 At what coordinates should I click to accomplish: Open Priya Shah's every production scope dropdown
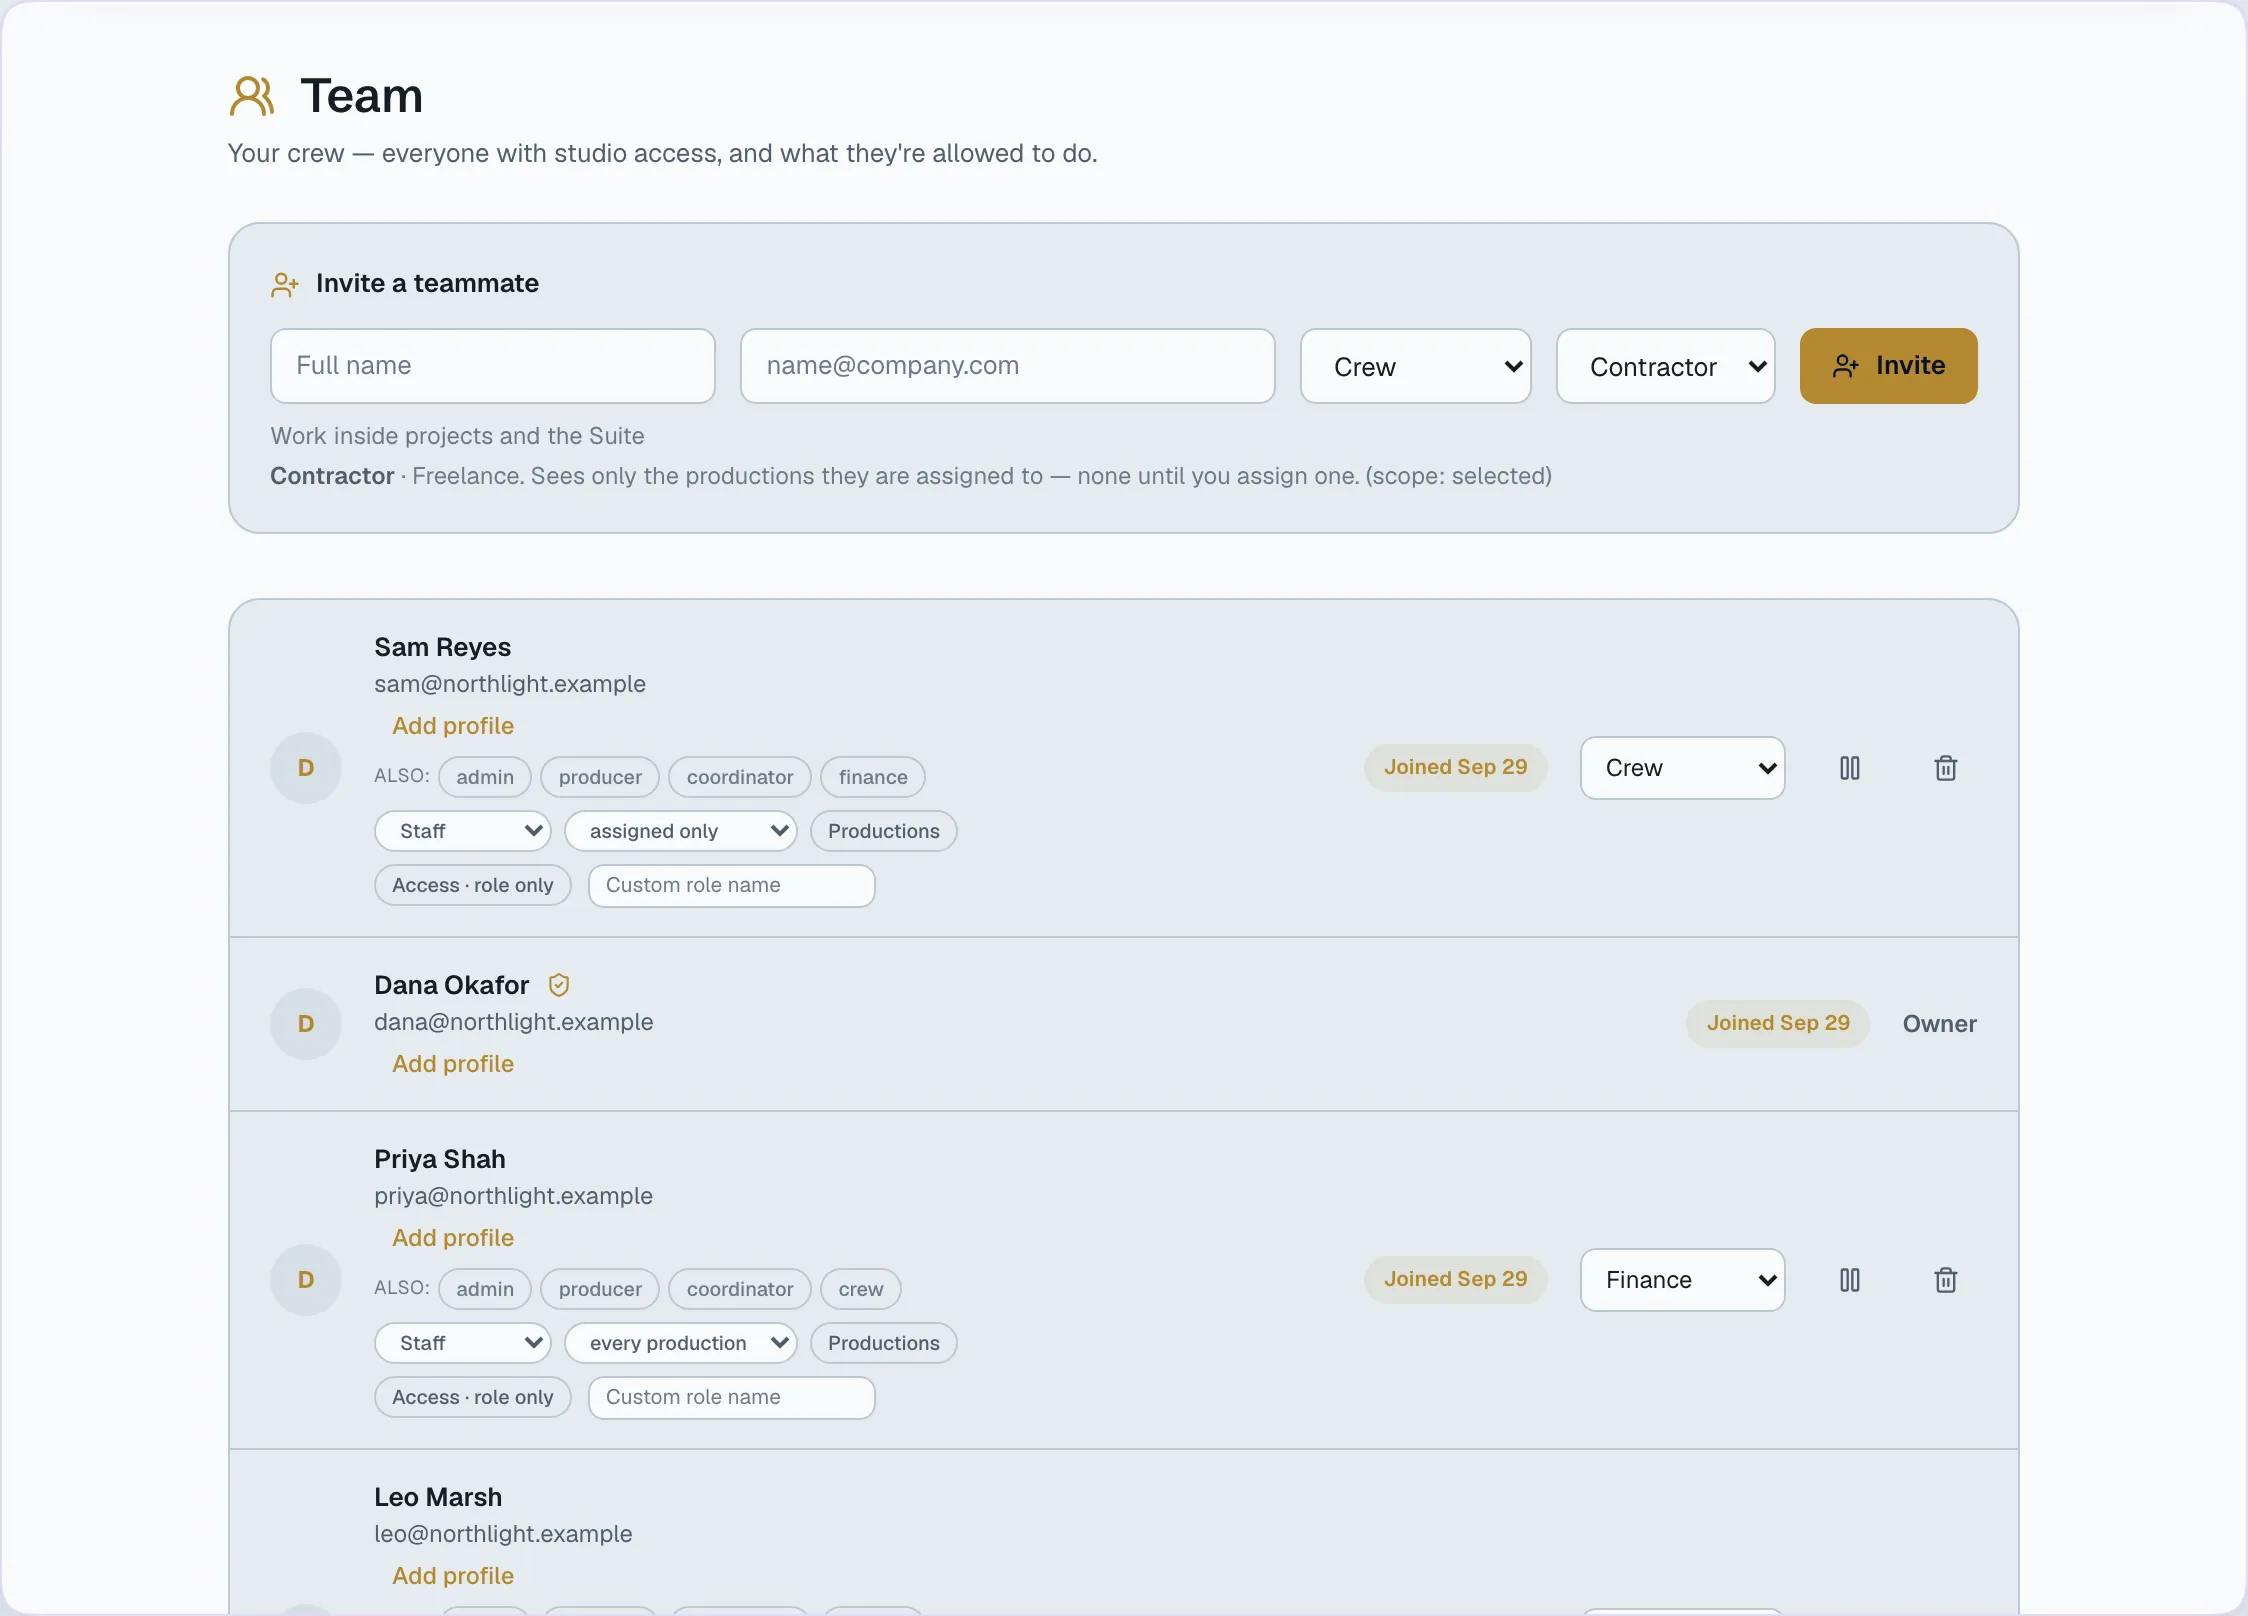click(x=681, y=1343)
